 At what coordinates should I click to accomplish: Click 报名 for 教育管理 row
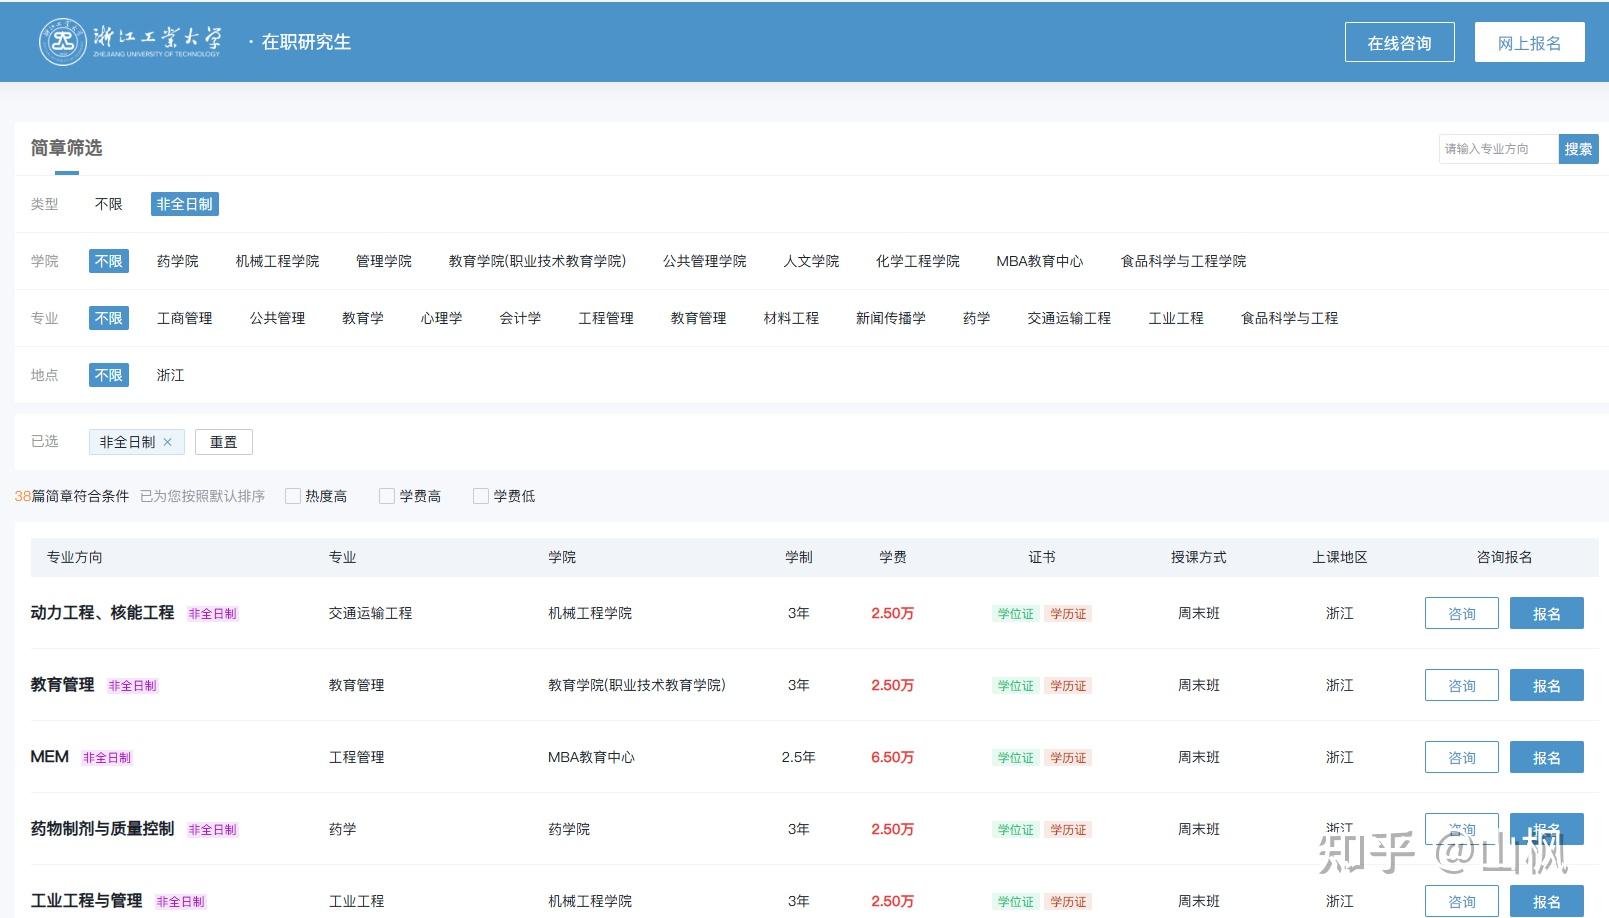tap(1546, 685)
